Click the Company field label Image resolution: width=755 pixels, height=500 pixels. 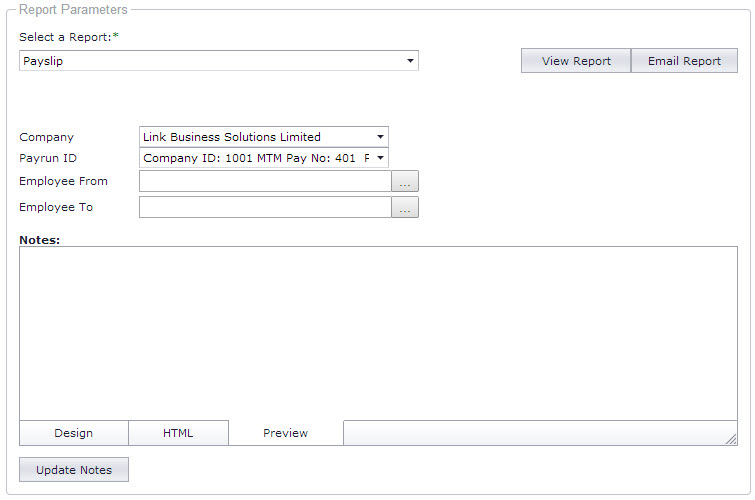(46, 137)
